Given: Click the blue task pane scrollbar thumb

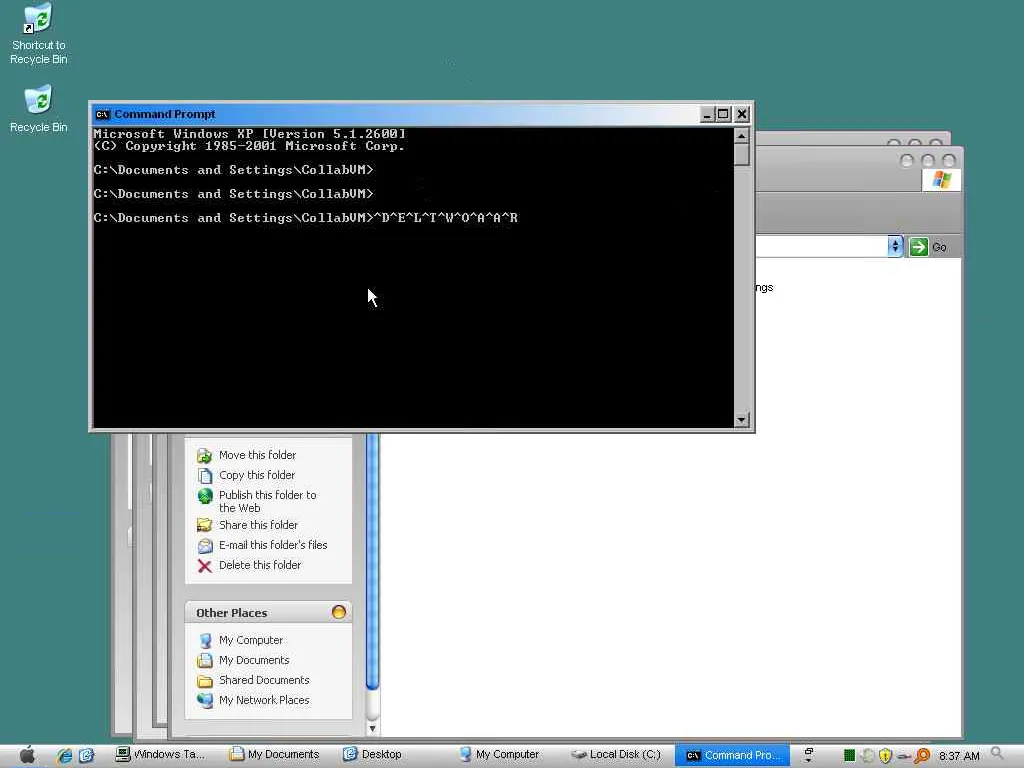Looking at the screenshot, I should pos(372,562).
